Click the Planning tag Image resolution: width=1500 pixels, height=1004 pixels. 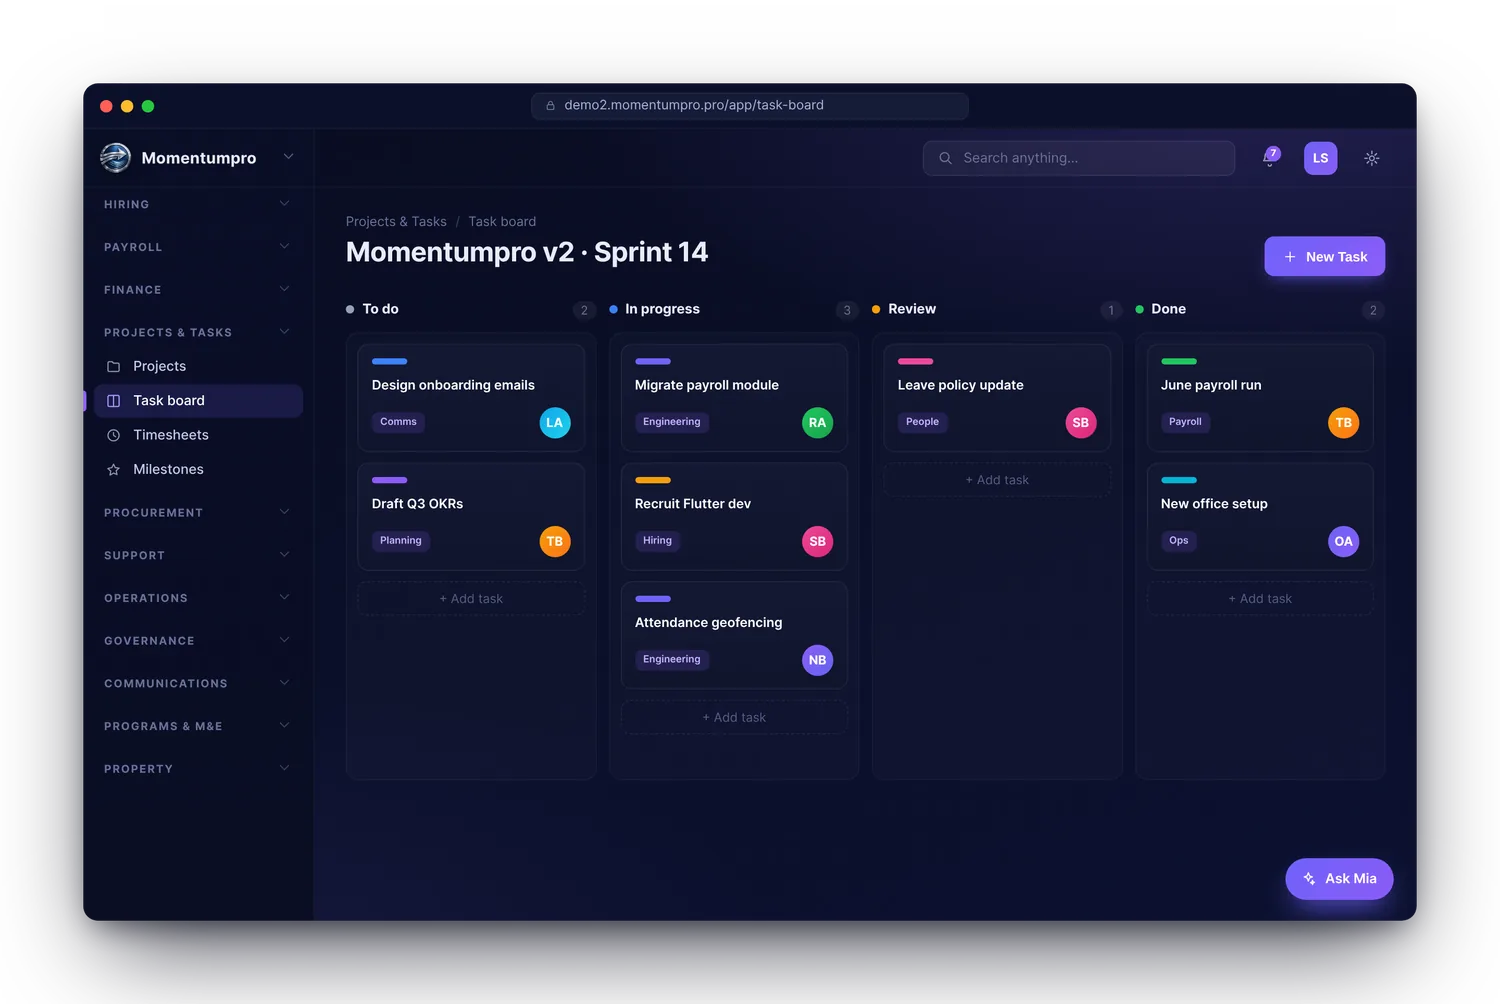click(x=401, y=541)
